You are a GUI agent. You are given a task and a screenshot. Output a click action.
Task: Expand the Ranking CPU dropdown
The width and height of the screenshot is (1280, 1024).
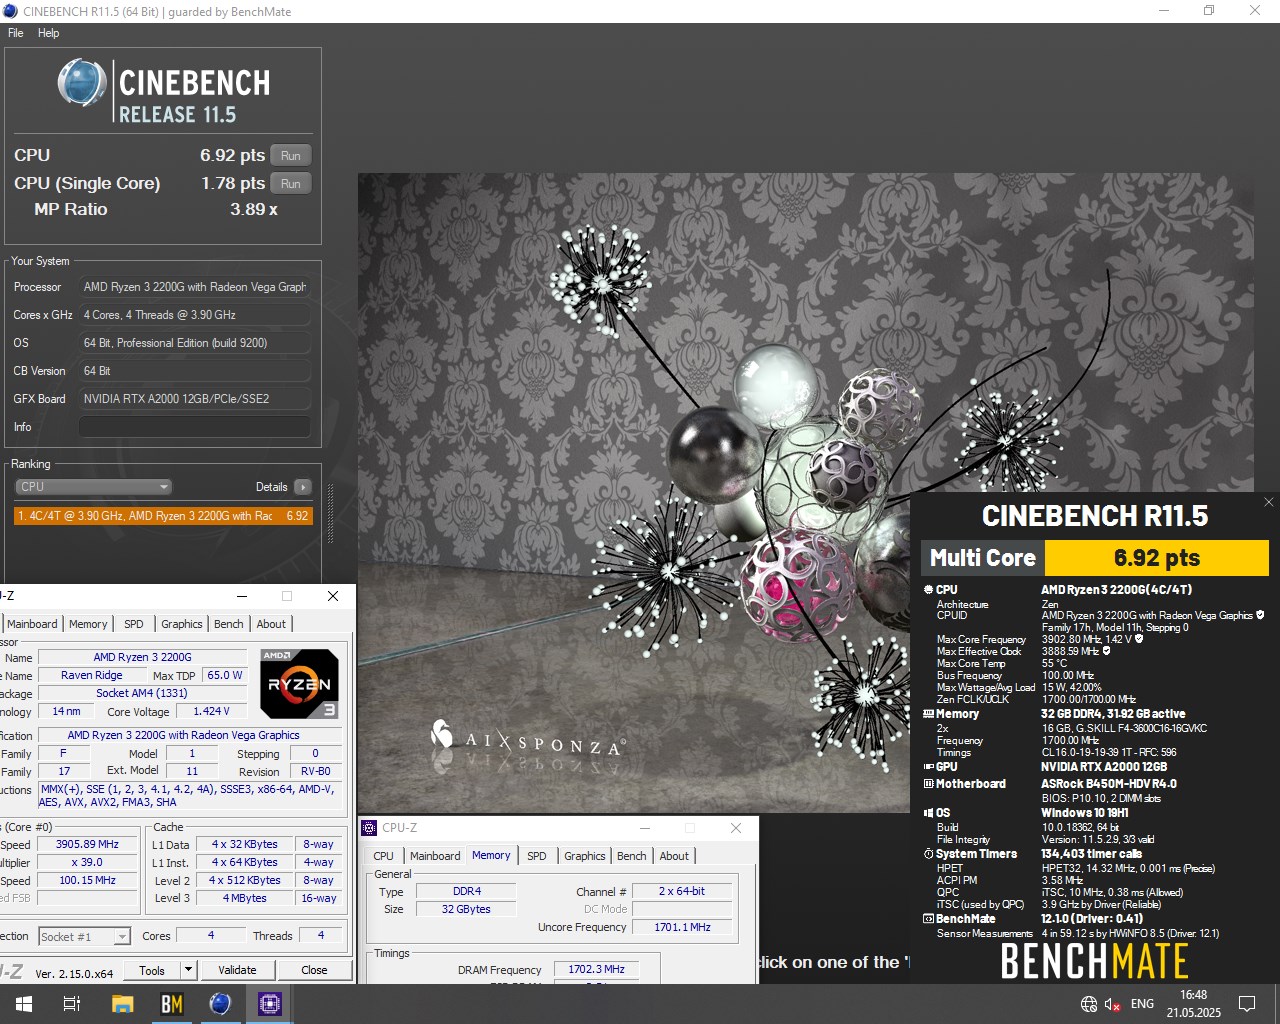click(x=93, y=487)
